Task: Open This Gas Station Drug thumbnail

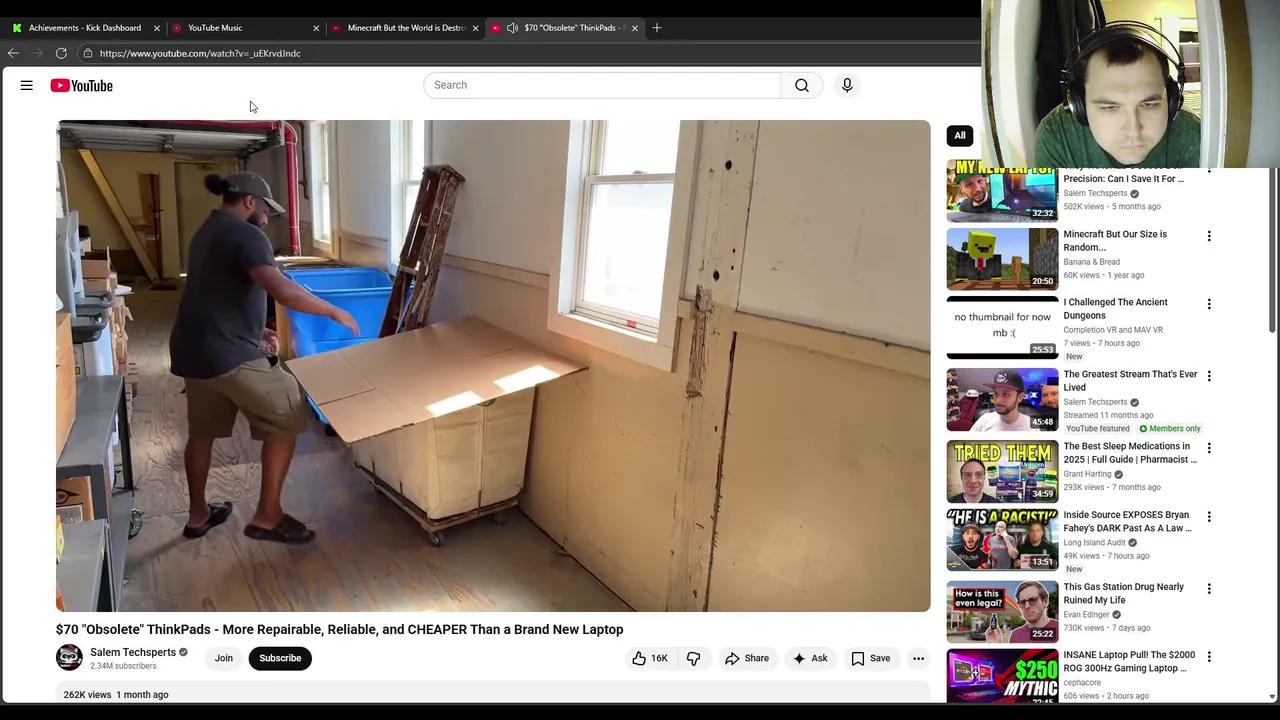Action: click(1002, 612)
